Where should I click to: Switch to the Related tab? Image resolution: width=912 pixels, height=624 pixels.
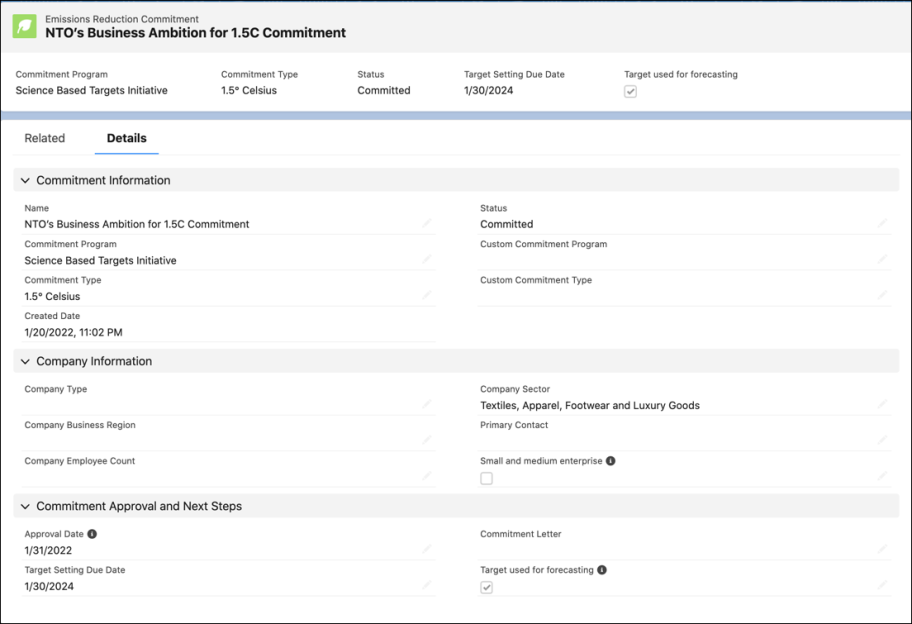[x=45, y=138]
